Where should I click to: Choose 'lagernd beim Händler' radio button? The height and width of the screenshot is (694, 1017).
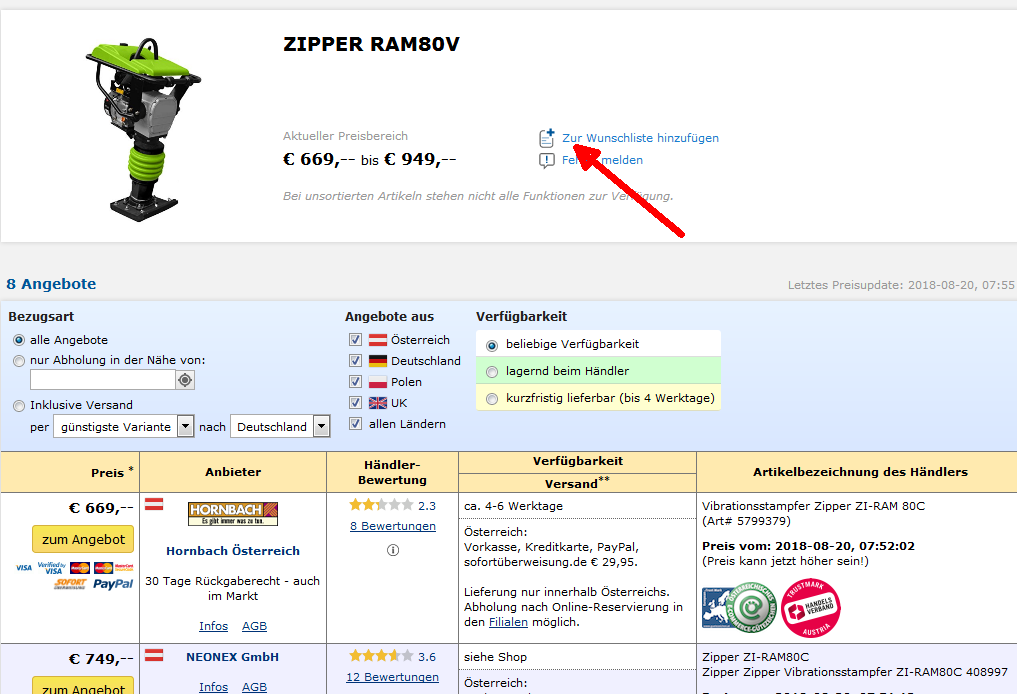(x=492, y=372)
